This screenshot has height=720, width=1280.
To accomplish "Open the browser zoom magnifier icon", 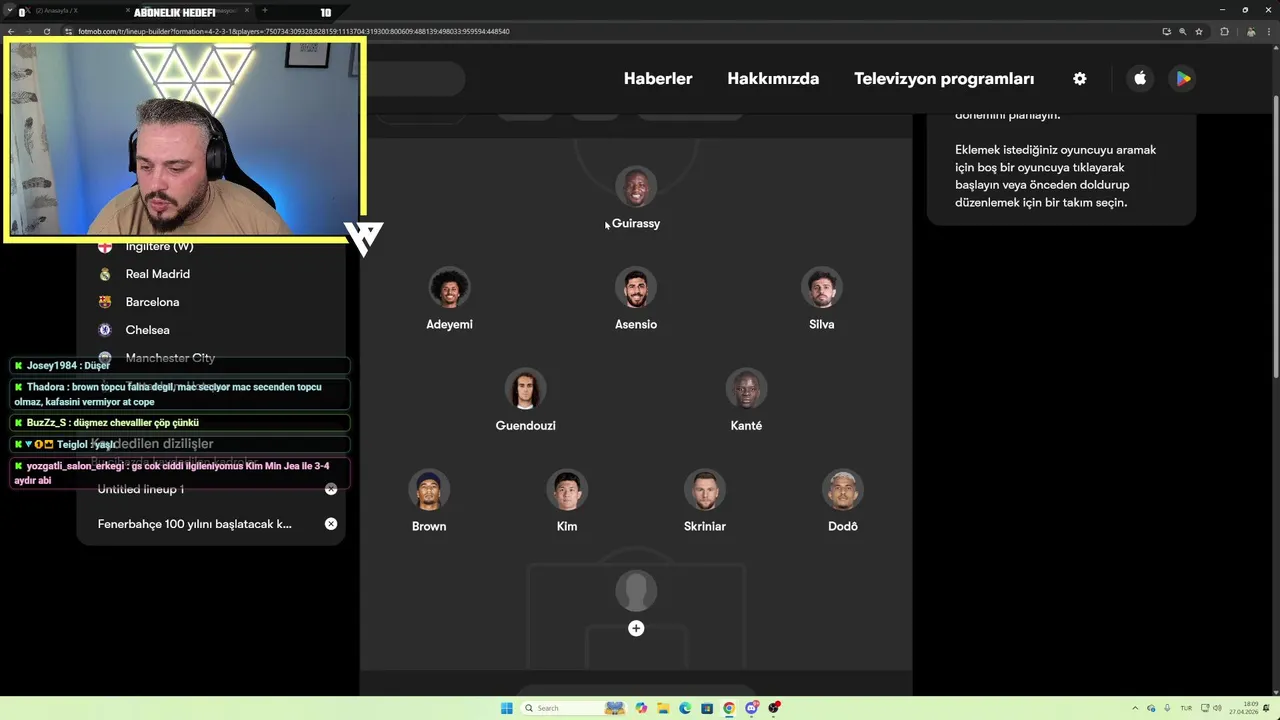I will [x=1183, y=31].
